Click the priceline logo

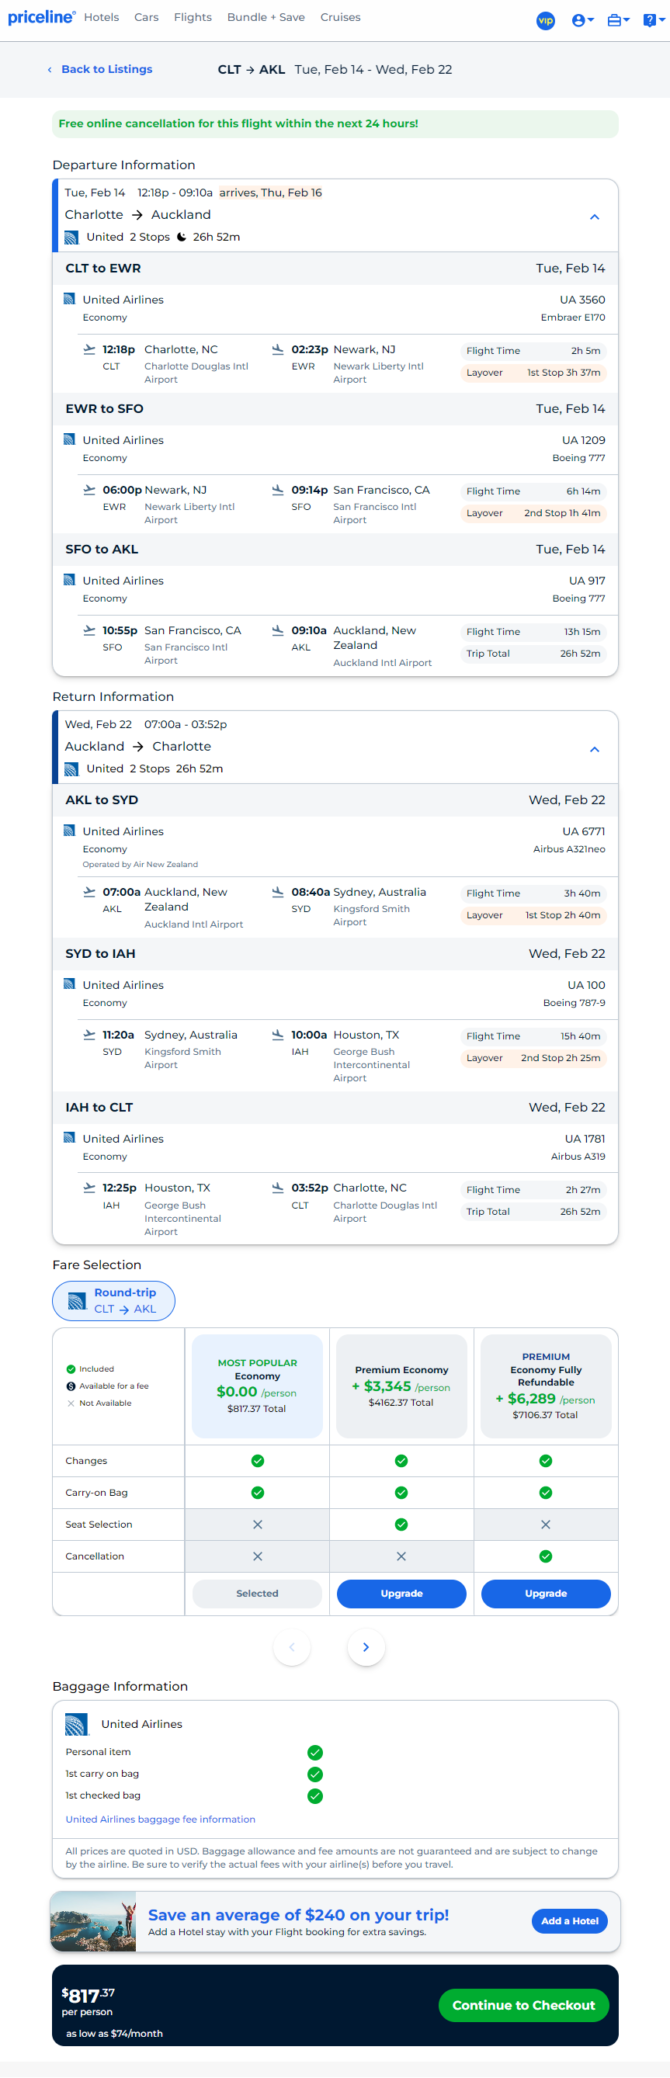point(41,17)
